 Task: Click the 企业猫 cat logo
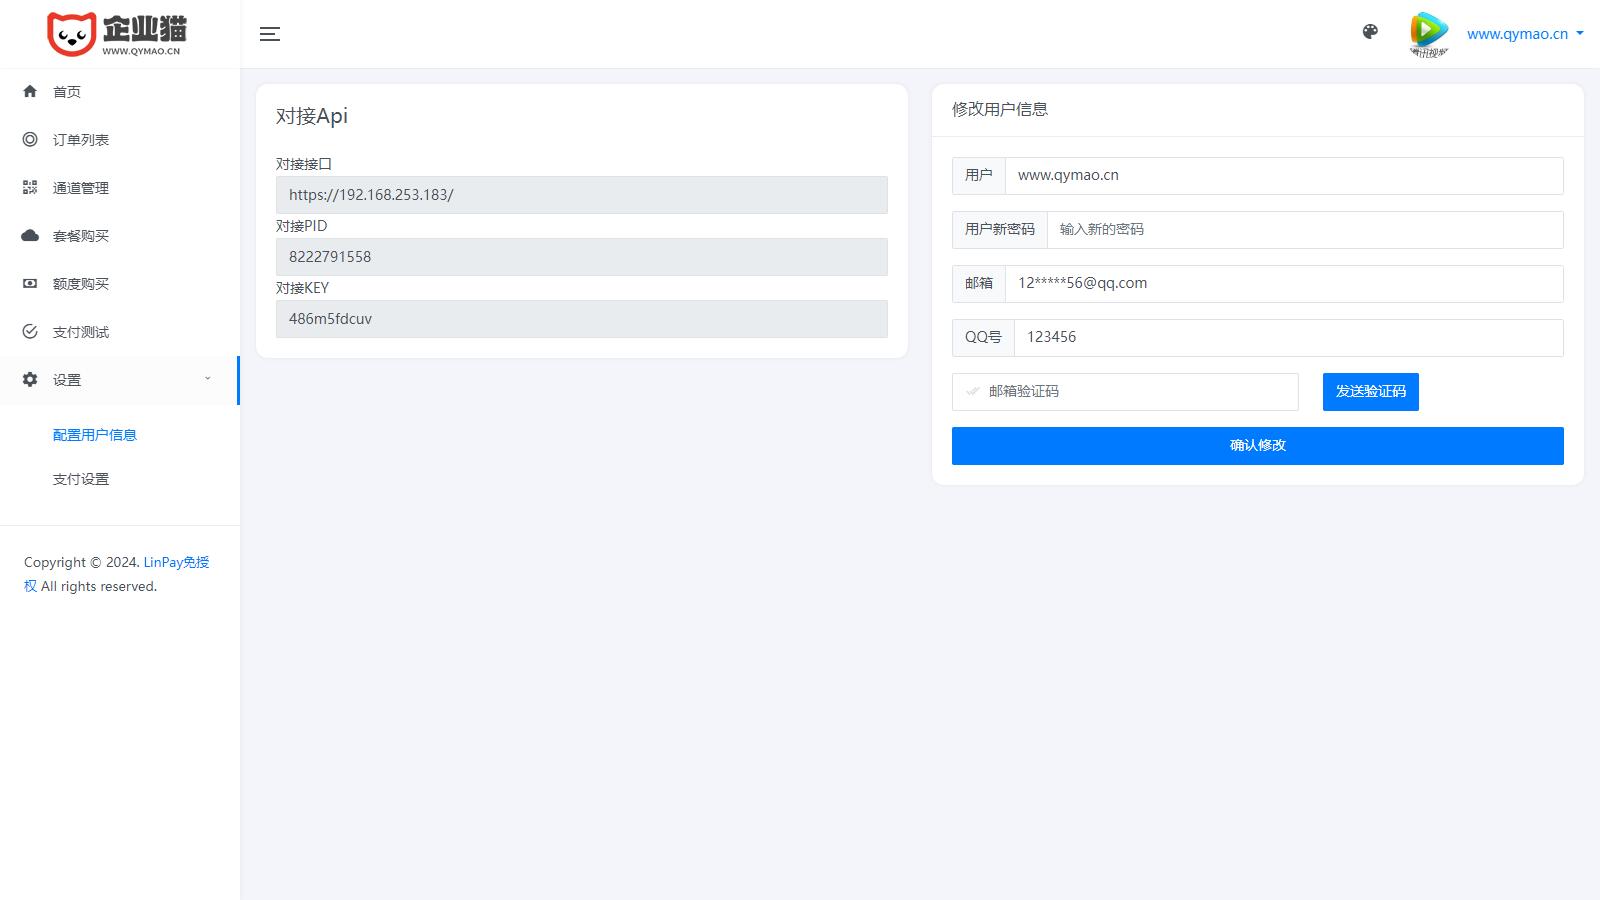click(x=72, y=34)
